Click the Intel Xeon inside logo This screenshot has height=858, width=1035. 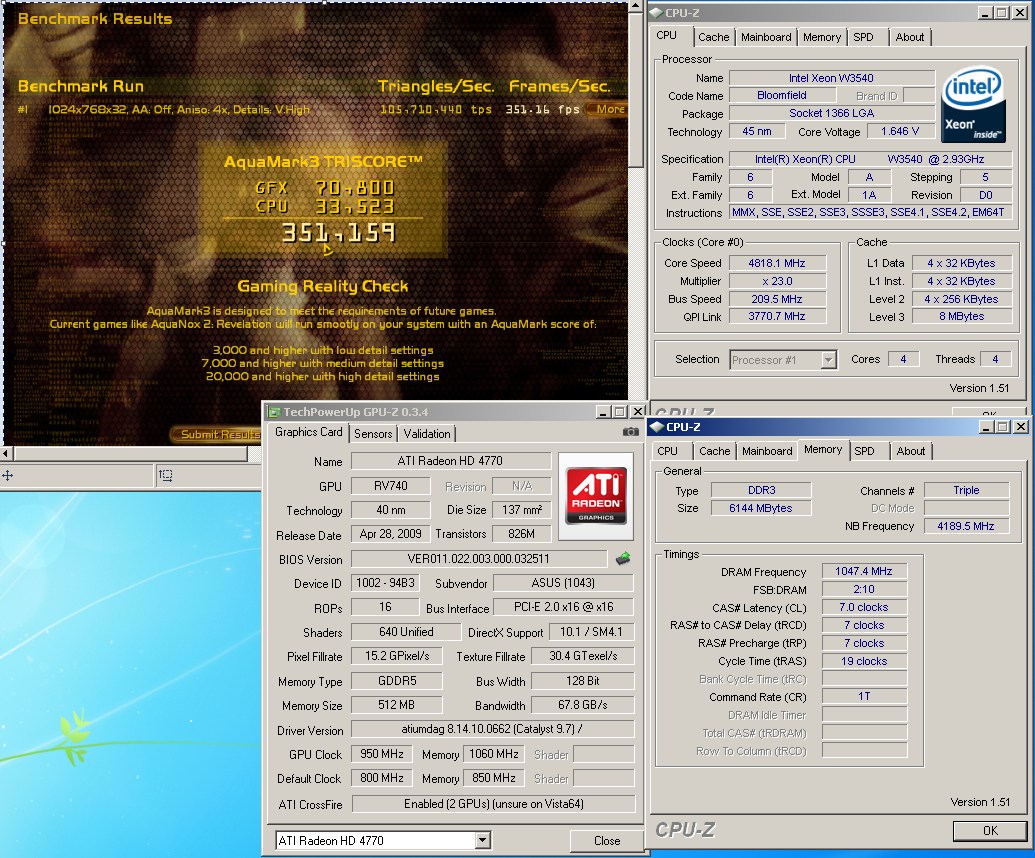point(973,104)
